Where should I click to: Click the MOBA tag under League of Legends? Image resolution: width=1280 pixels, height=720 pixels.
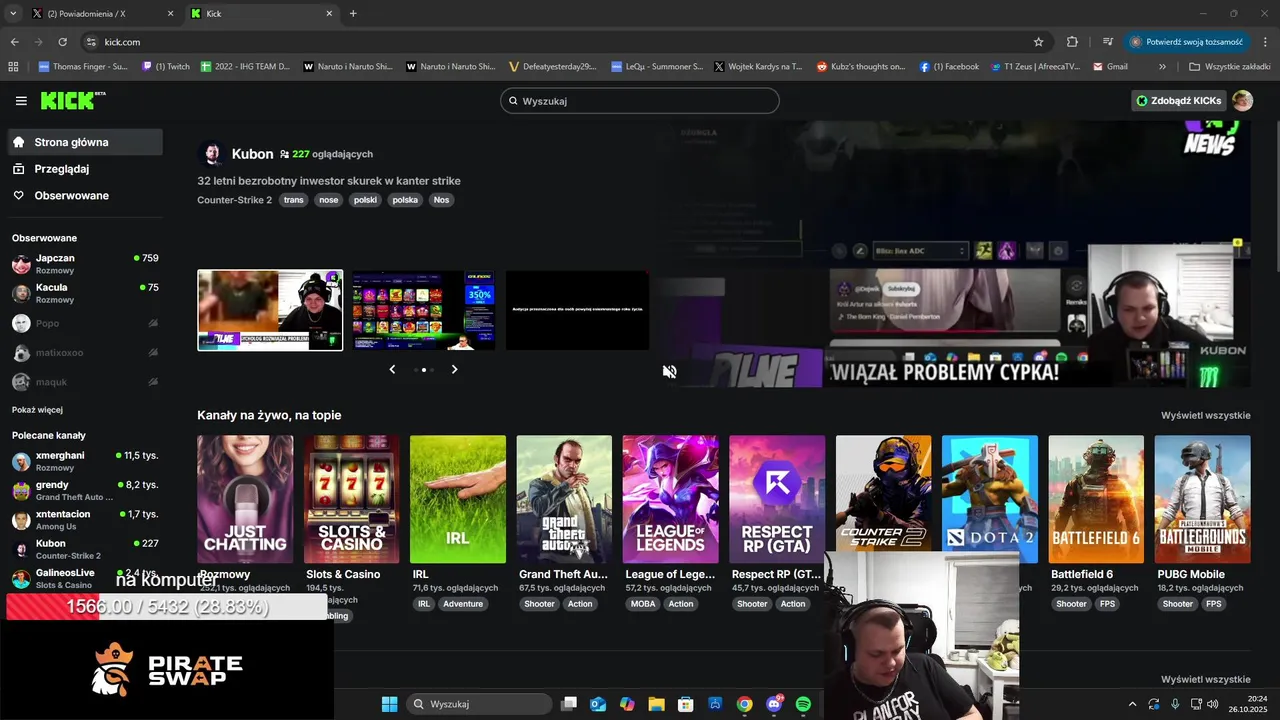(643, 604)
